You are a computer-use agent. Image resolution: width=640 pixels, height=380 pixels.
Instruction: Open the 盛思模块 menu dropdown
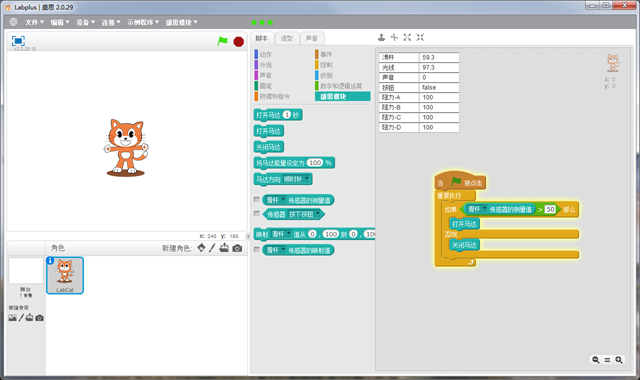pos(182,22)
